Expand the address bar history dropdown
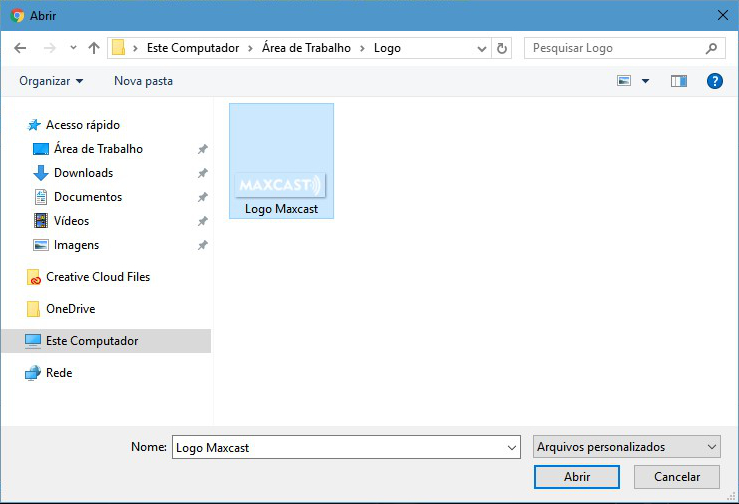Screen dimensions: 739x504 [x=482, y=49]
